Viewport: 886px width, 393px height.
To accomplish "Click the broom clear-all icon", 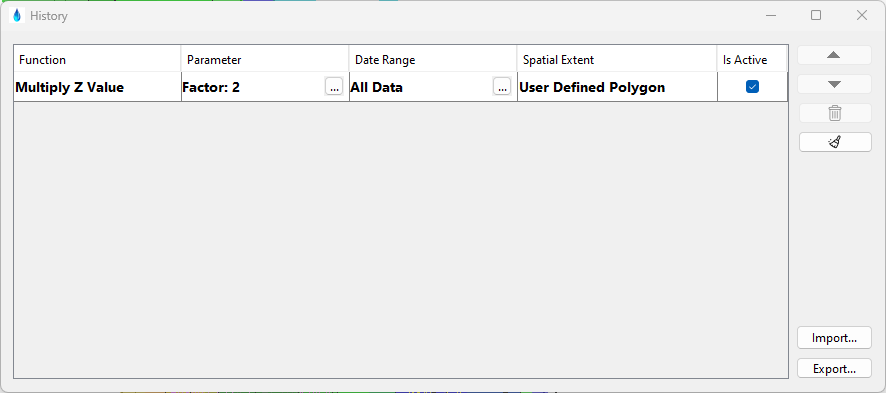I will (835, 142).
